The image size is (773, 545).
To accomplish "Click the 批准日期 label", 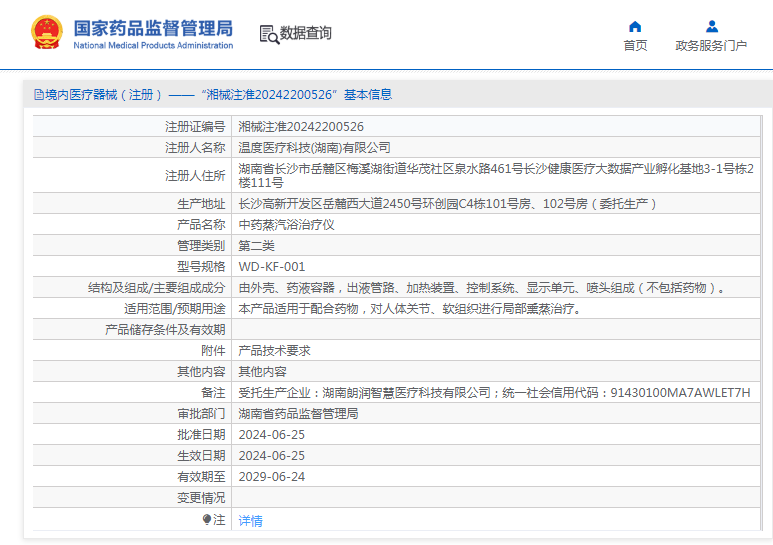I will 201,435.
